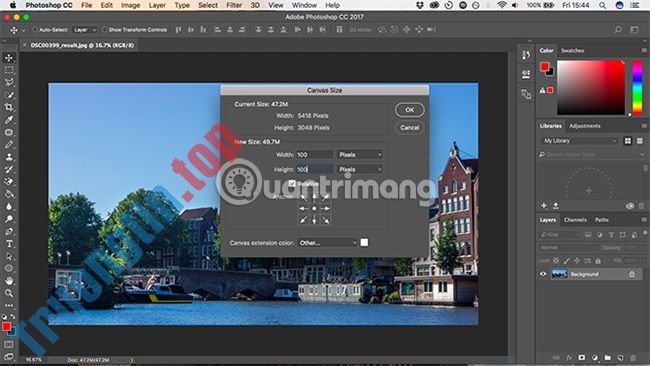Select the Brush tool
Image resolution: width=650 pixels, height=366 pixels.
point(9,145)
